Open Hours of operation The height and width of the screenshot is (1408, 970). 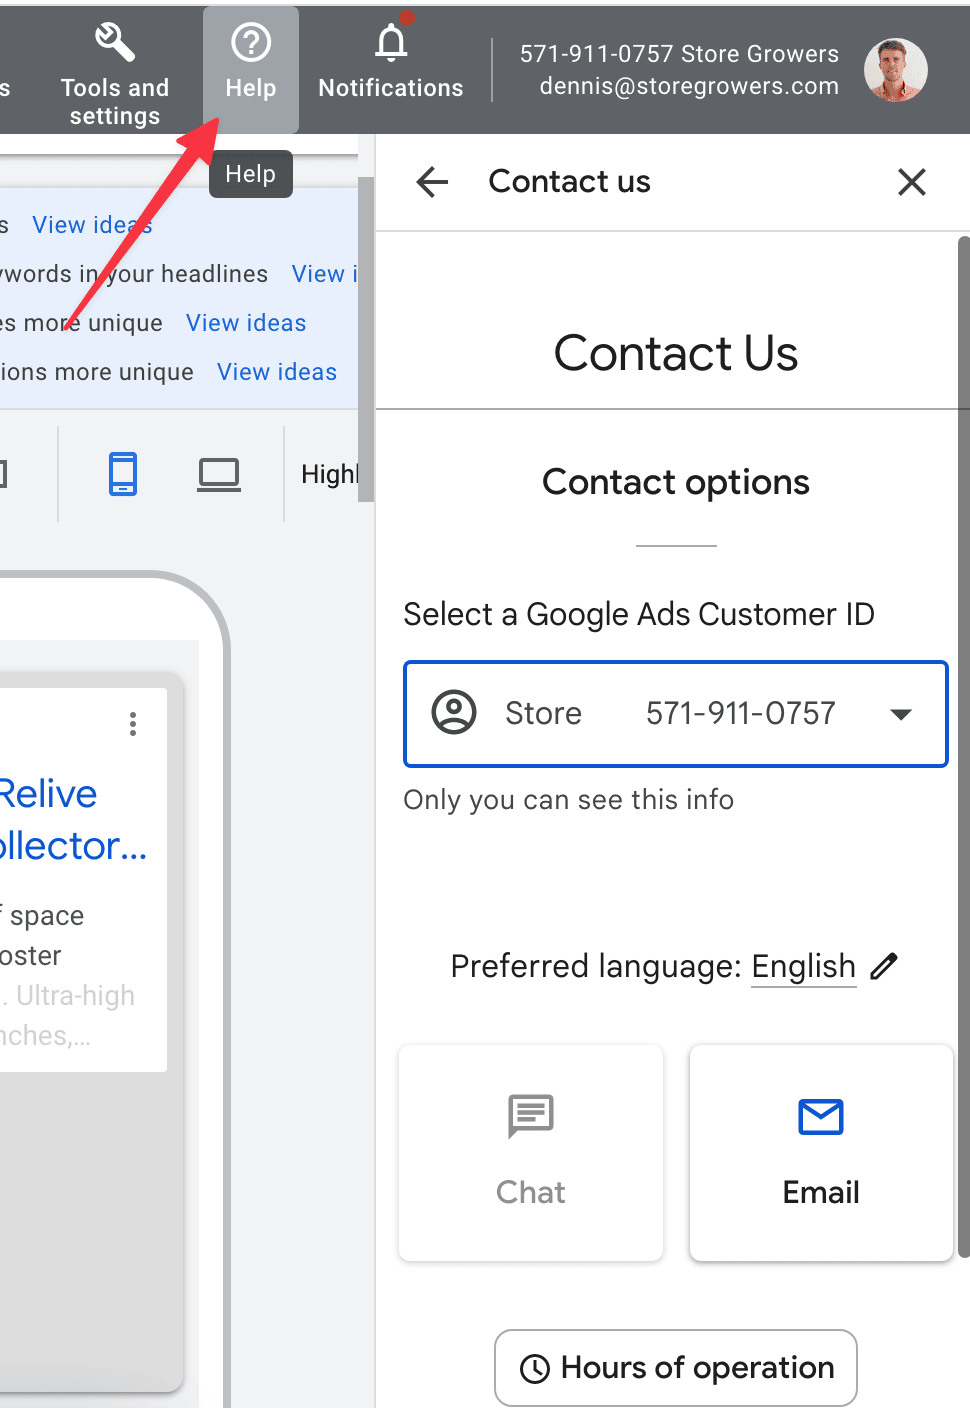pyautogui.click(x=676, y=1367)
